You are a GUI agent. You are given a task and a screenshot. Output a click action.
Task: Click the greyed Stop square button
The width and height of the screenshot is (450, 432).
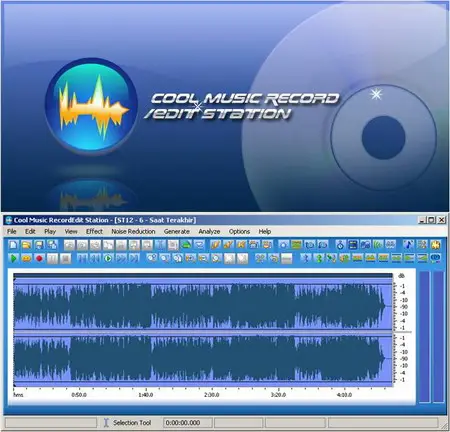click(66, 258)
